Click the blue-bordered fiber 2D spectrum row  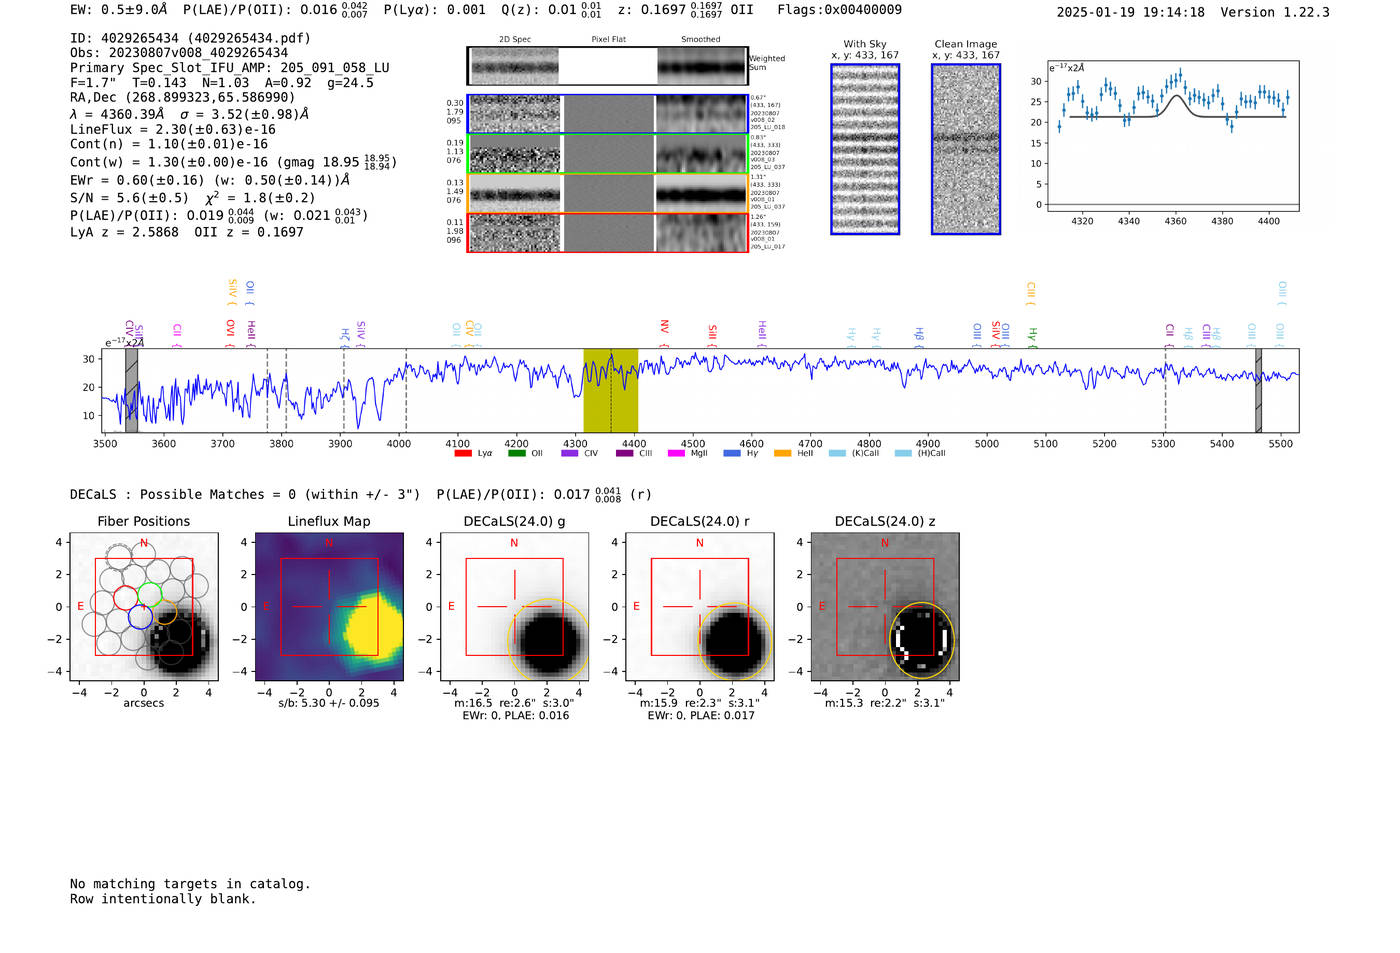[x=607, y=114]
